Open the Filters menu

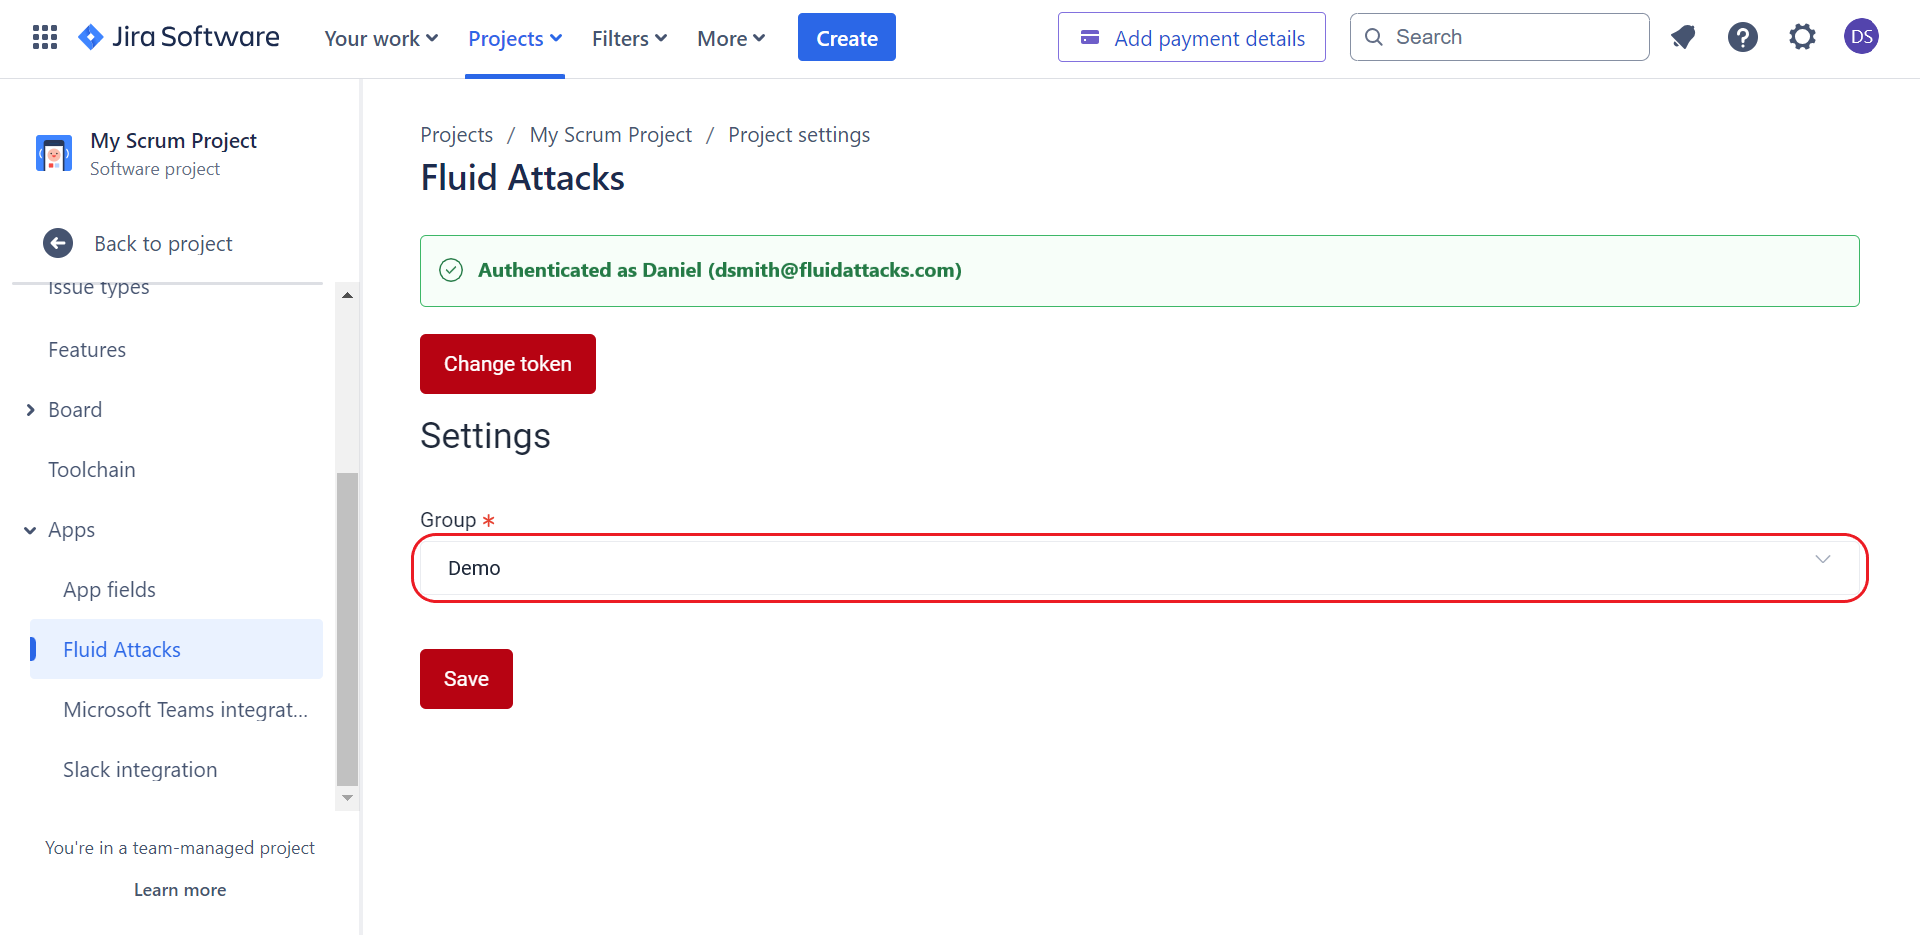coord(628,38)
